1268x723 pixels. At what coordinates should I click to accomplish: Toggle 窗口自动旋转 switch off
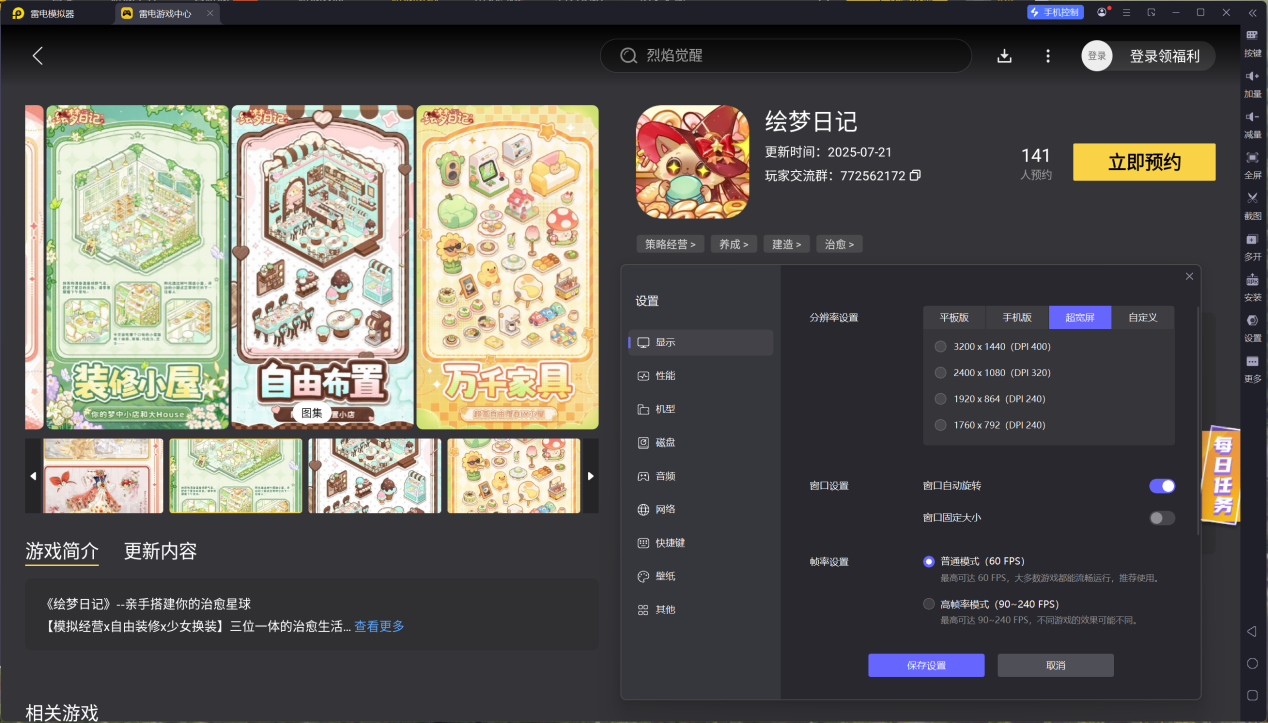(x=1162, y=486)
